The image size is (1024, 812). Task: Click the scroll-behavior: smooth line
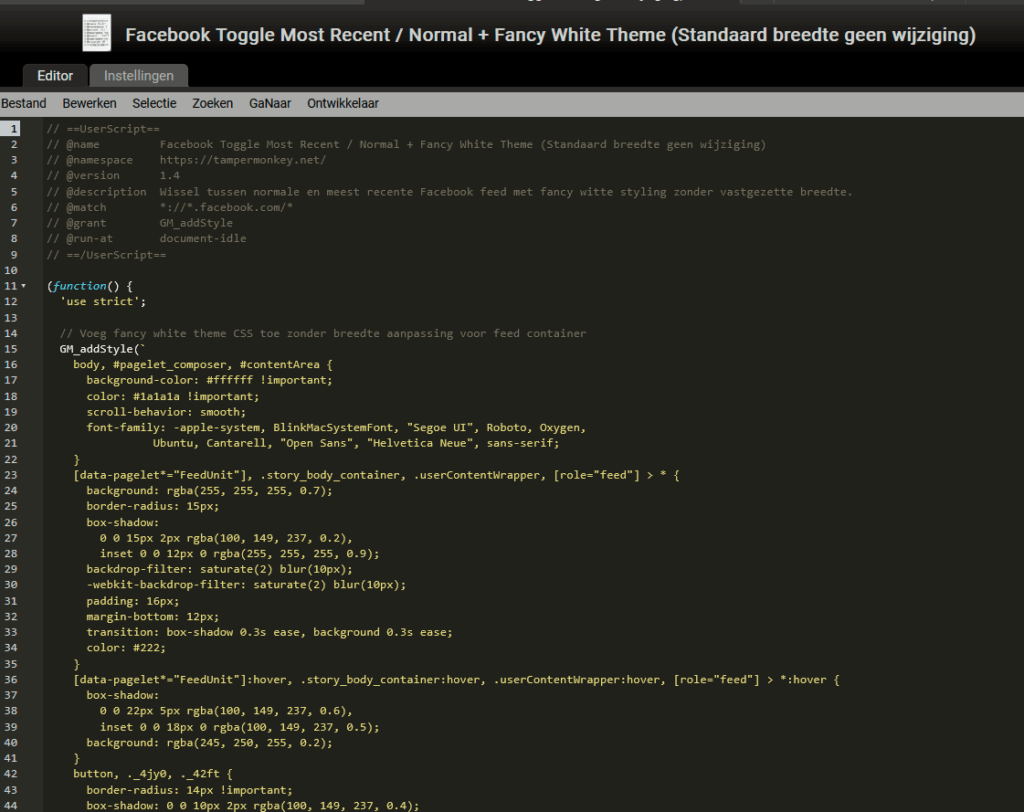[x=166, y=412]
